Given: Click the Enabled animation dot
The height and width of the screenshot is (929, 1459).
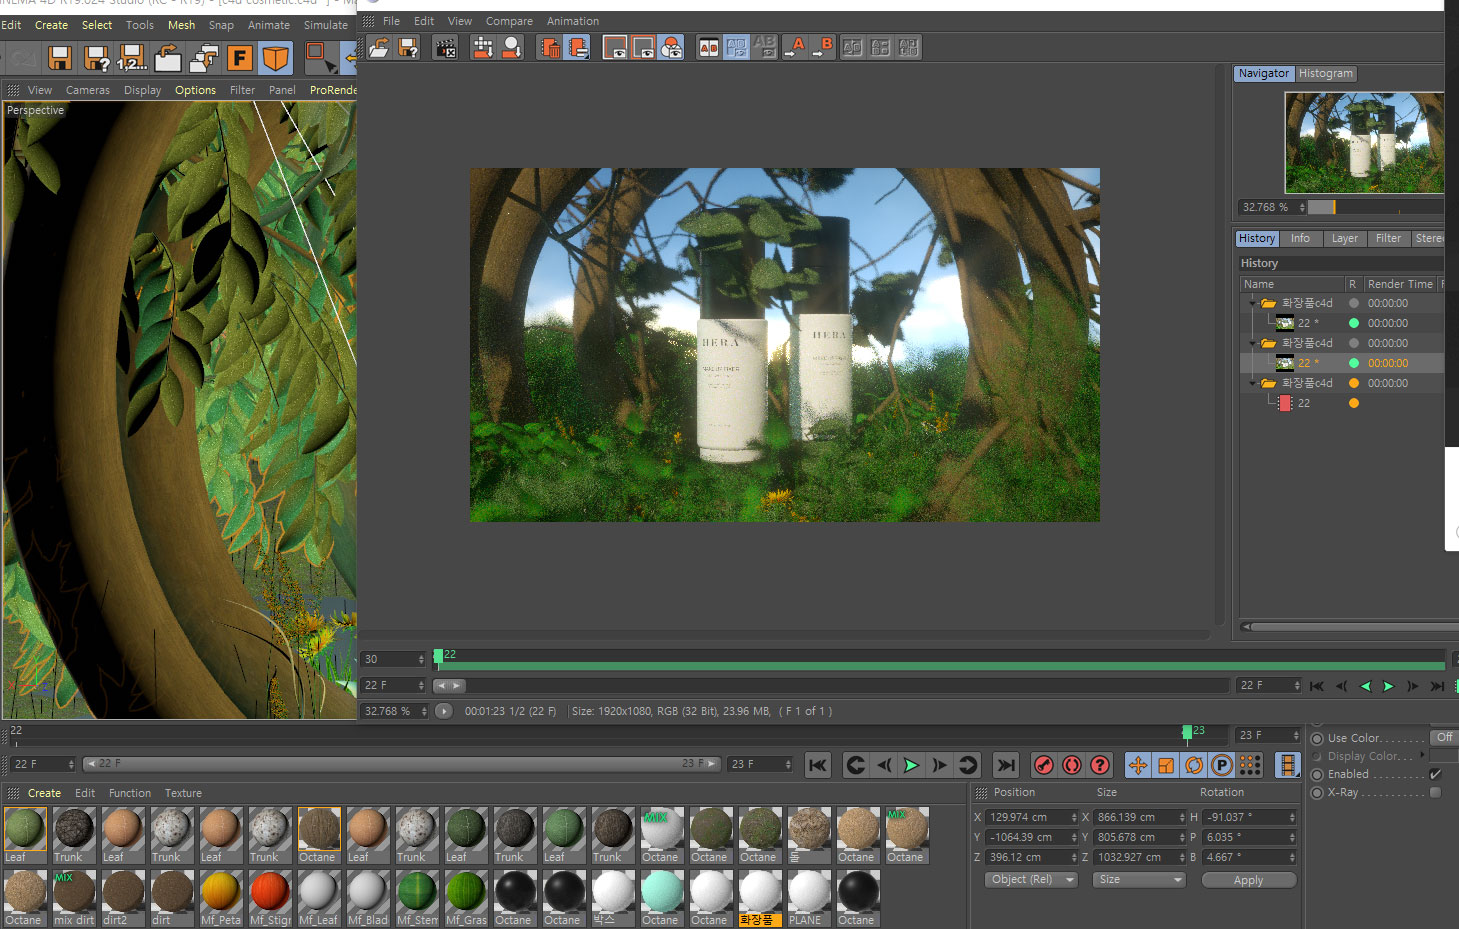Looking at the screenshot, I should click(1317, 775).
